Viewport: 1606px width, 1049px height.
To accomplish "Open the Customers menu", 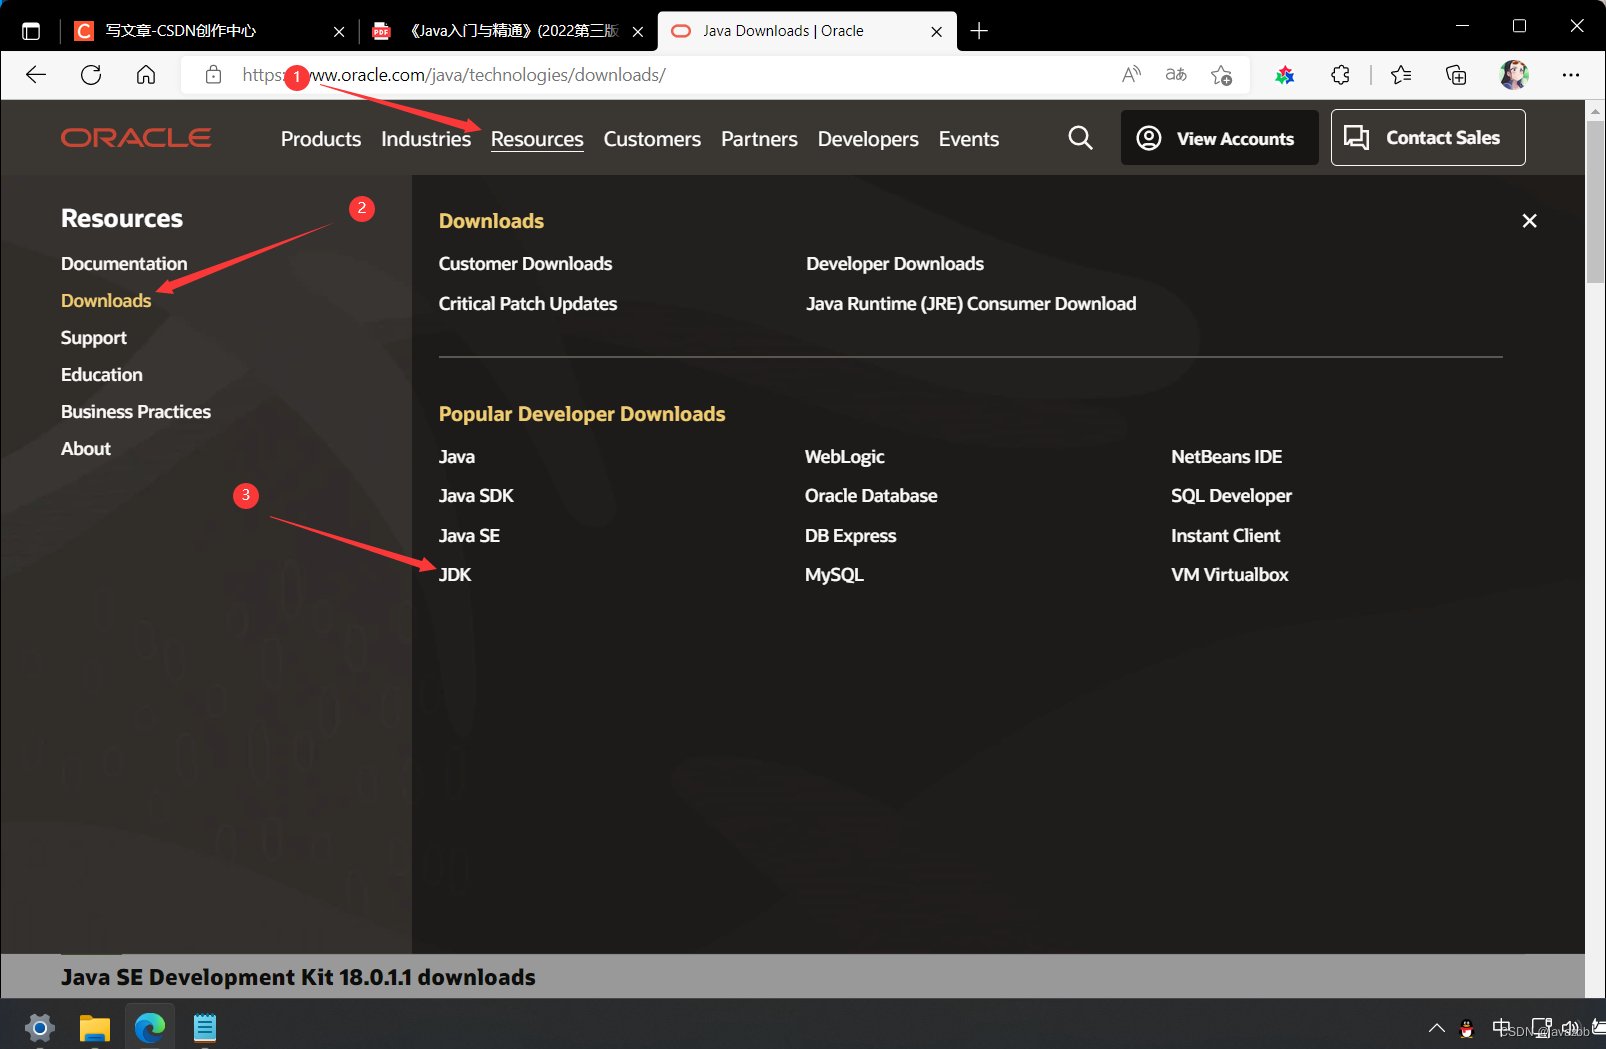I will pyautogui.click(x=652, y=139).
